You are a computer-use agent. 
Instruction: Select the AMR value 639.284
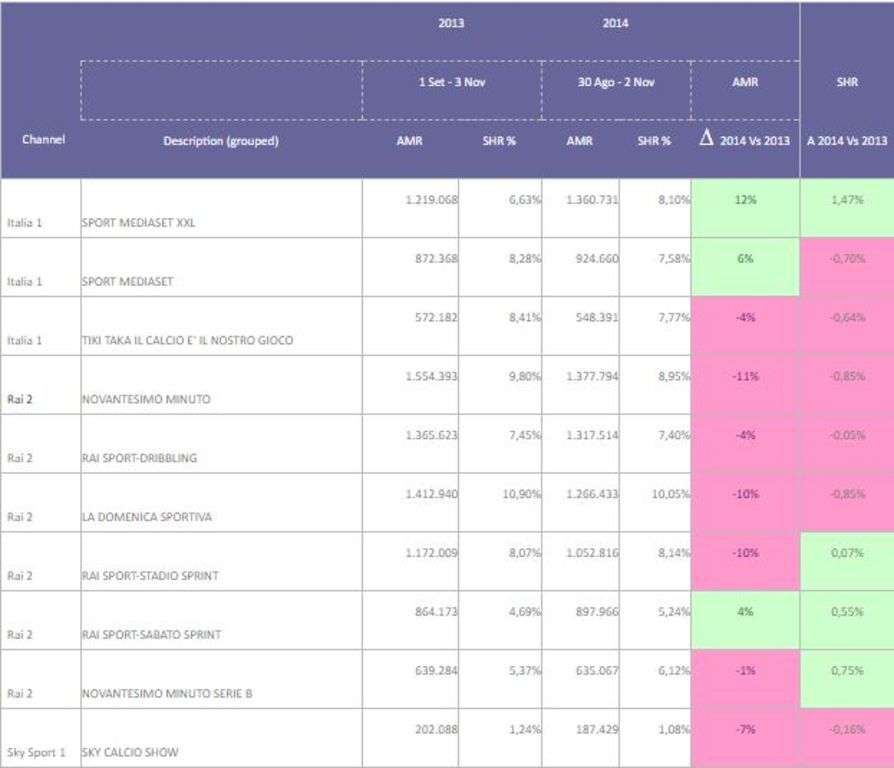click(436, 671)
